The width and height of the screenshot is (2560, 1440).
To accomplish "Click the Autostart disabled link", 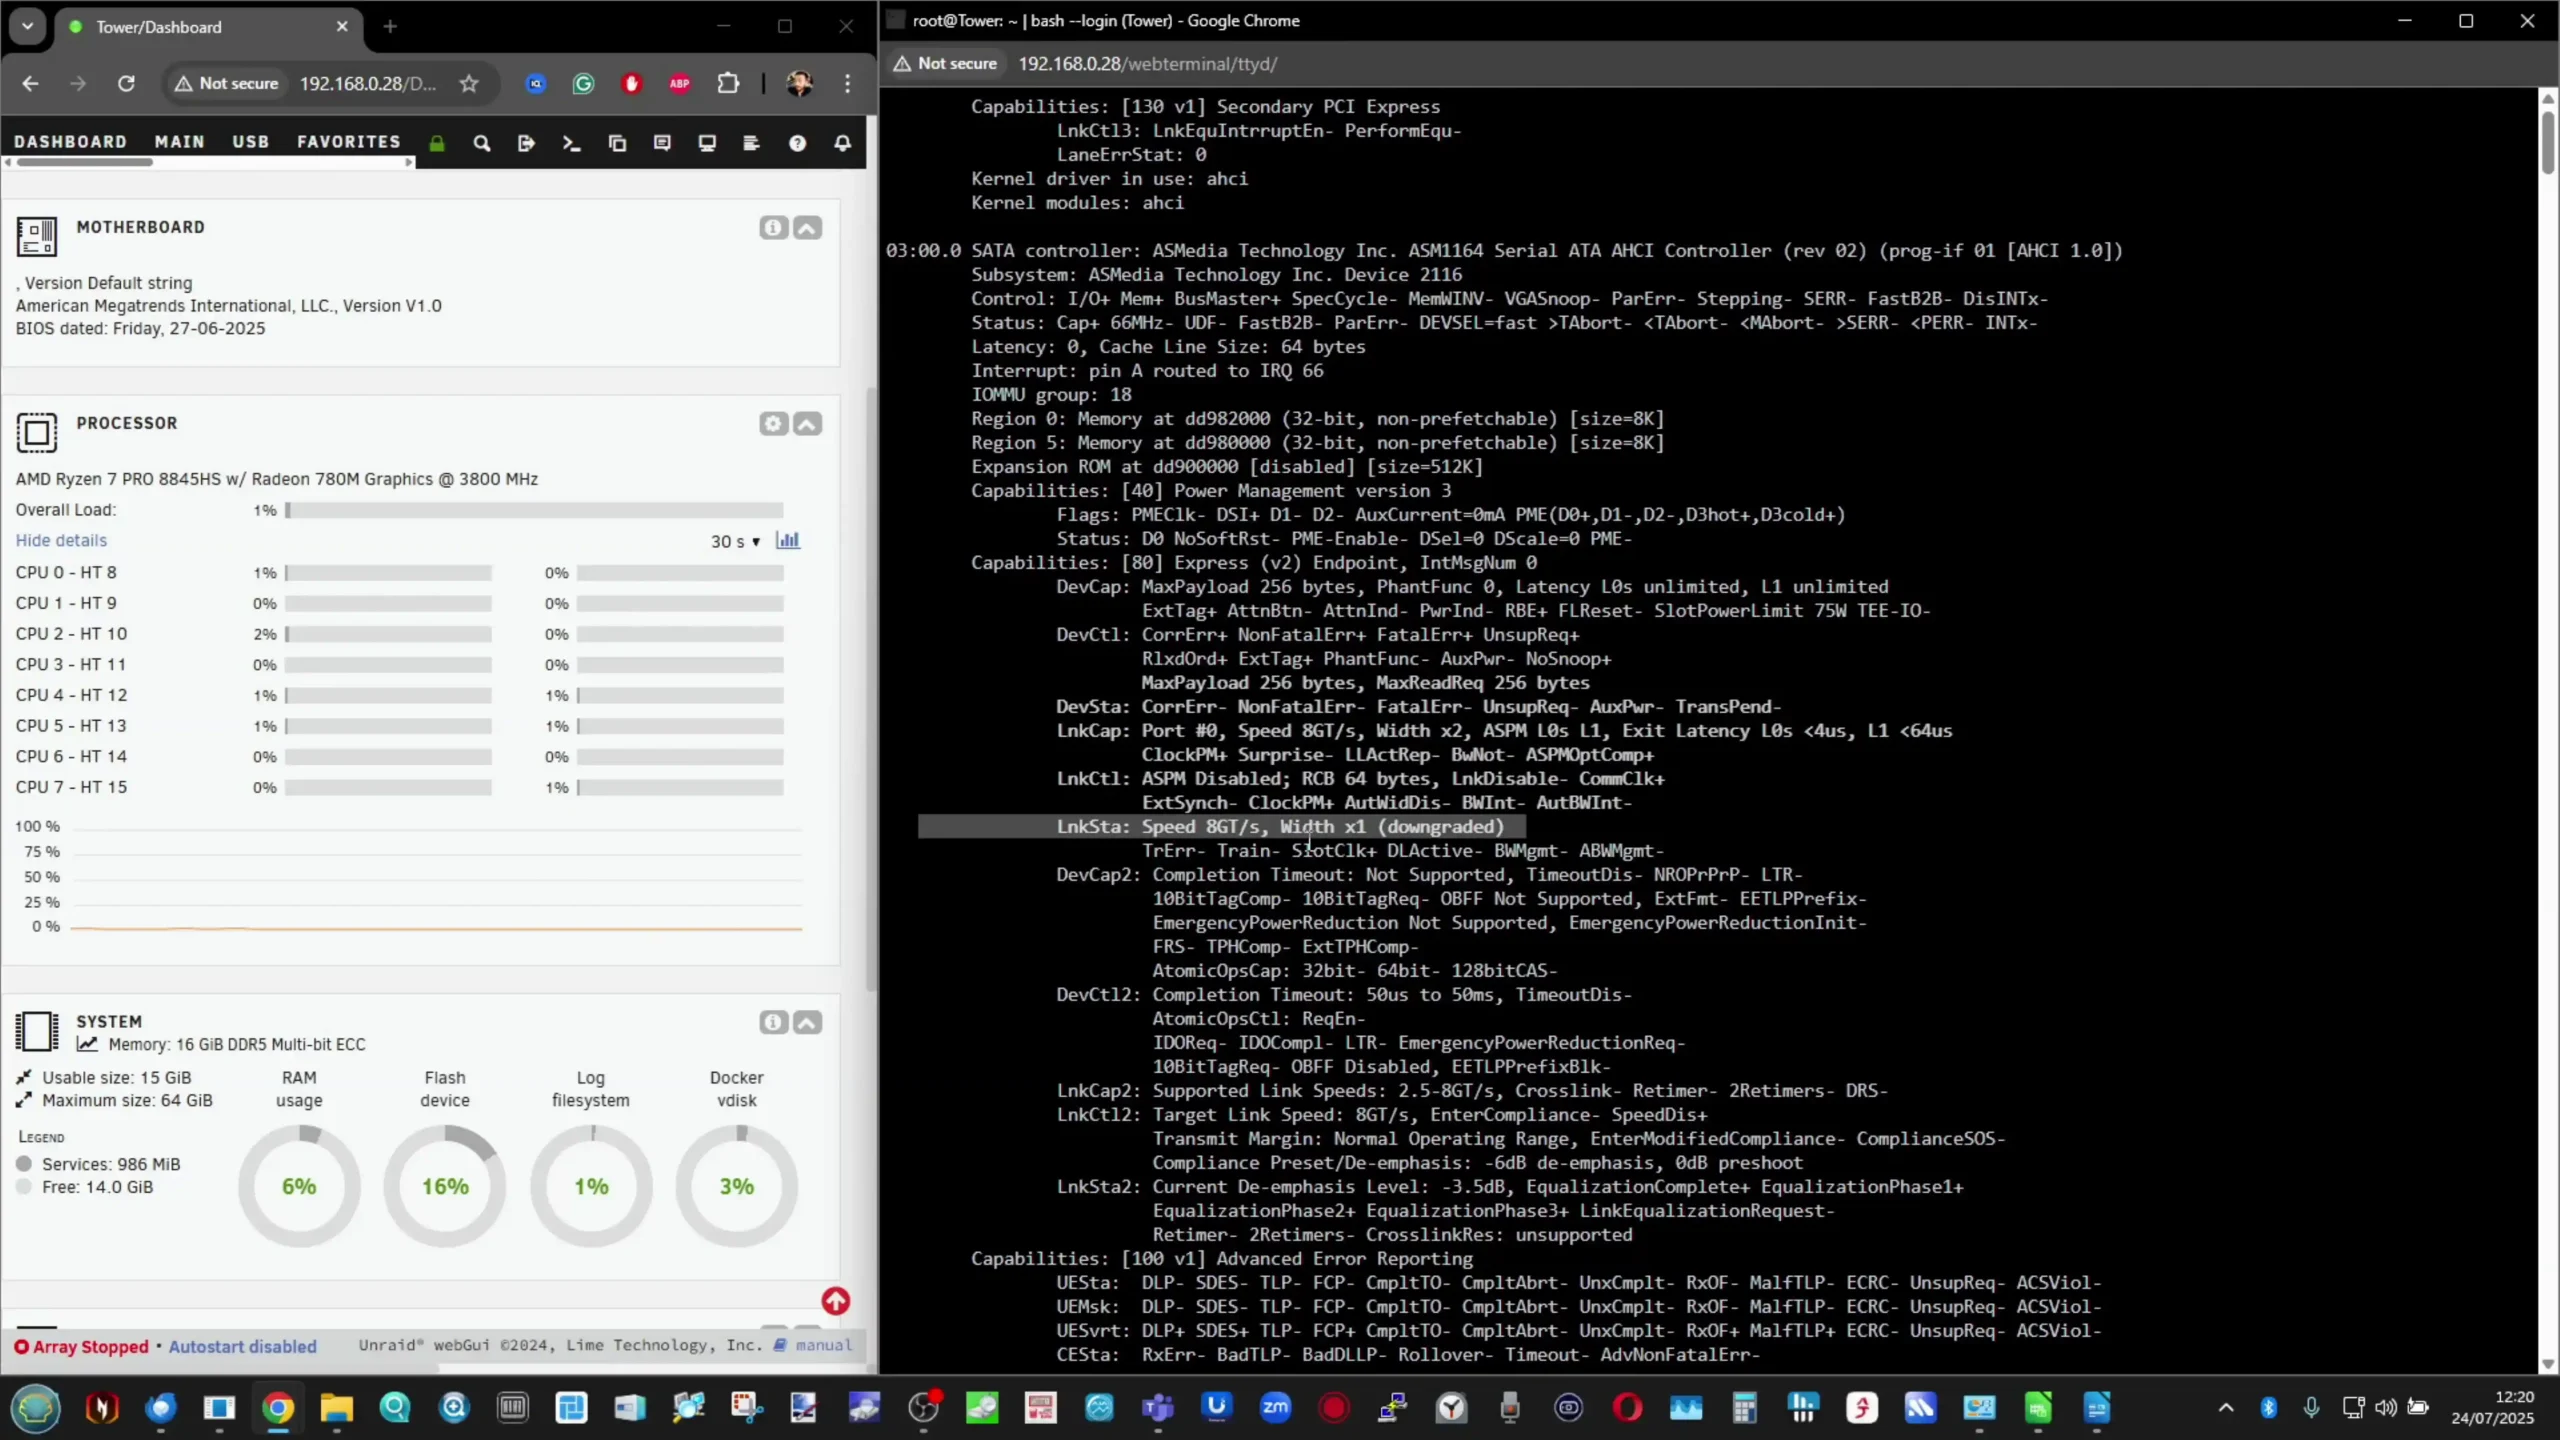I will pos(243,1347).
